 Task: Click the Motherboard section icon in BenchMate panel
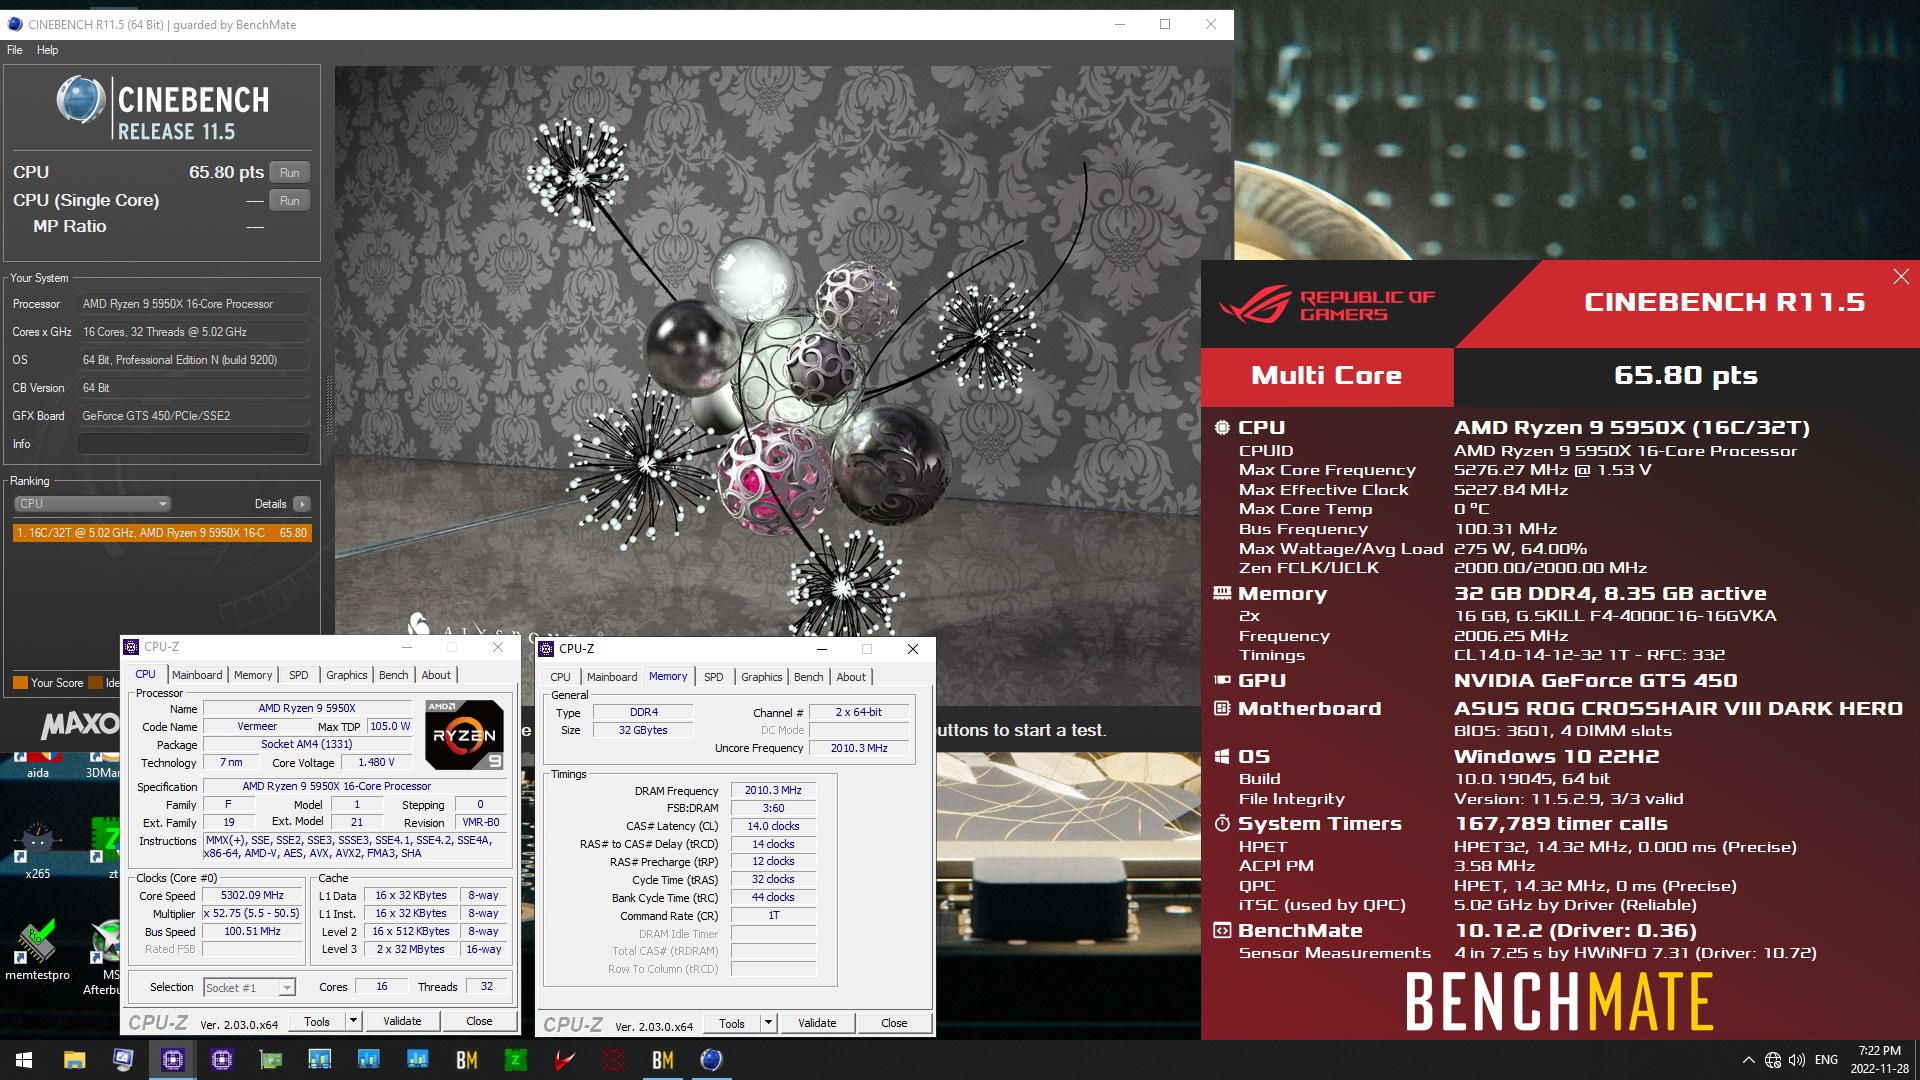coord(1222,708)
